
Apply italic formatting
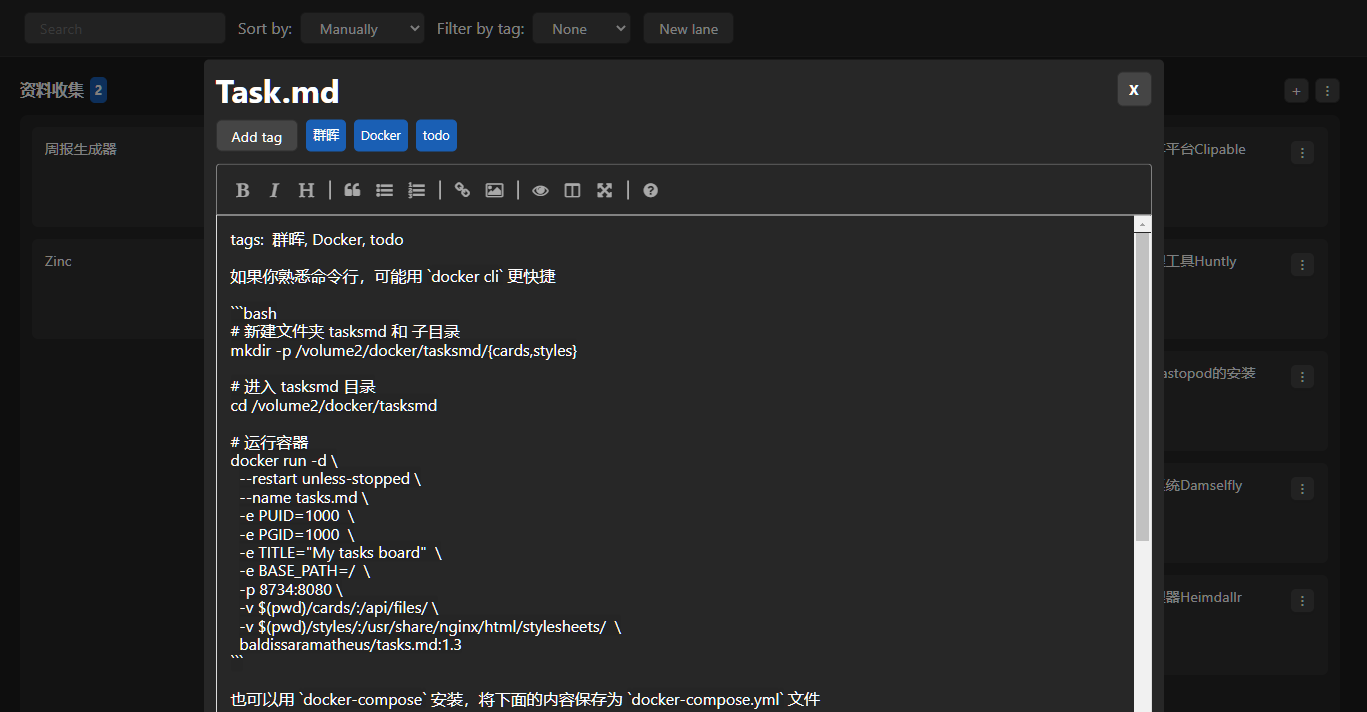click(x=274, y=190)
